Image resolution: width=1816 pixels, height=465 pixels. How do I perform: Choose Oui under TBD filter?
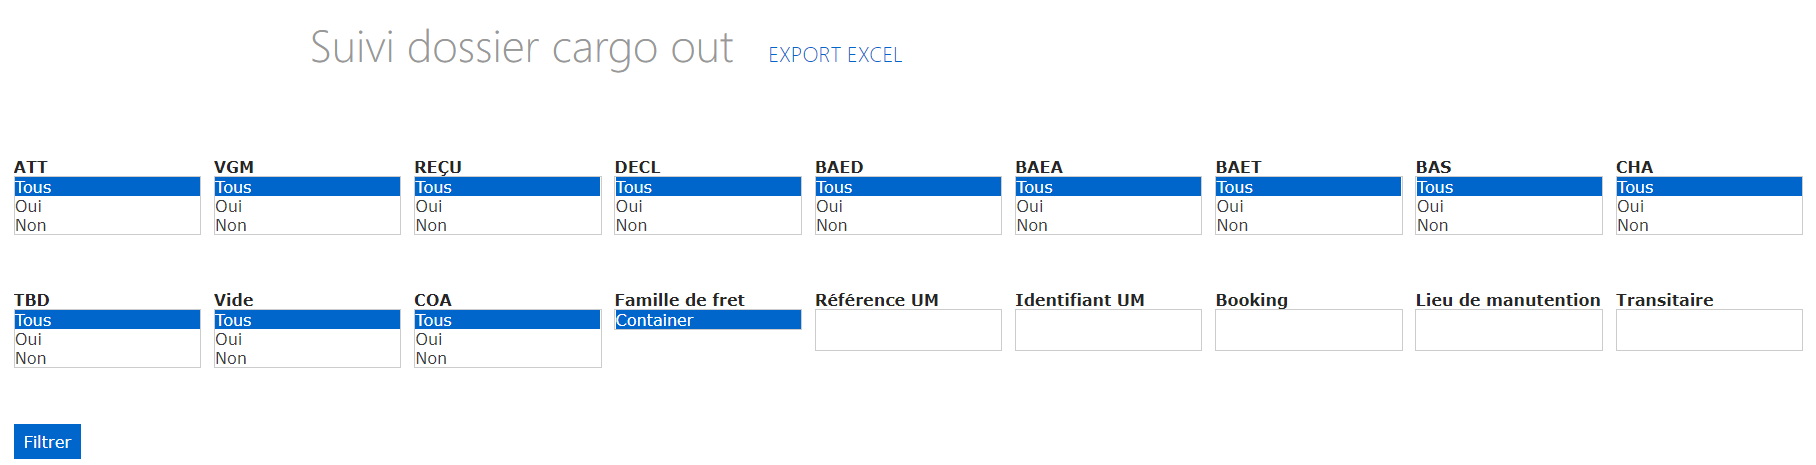pos(107,339)
